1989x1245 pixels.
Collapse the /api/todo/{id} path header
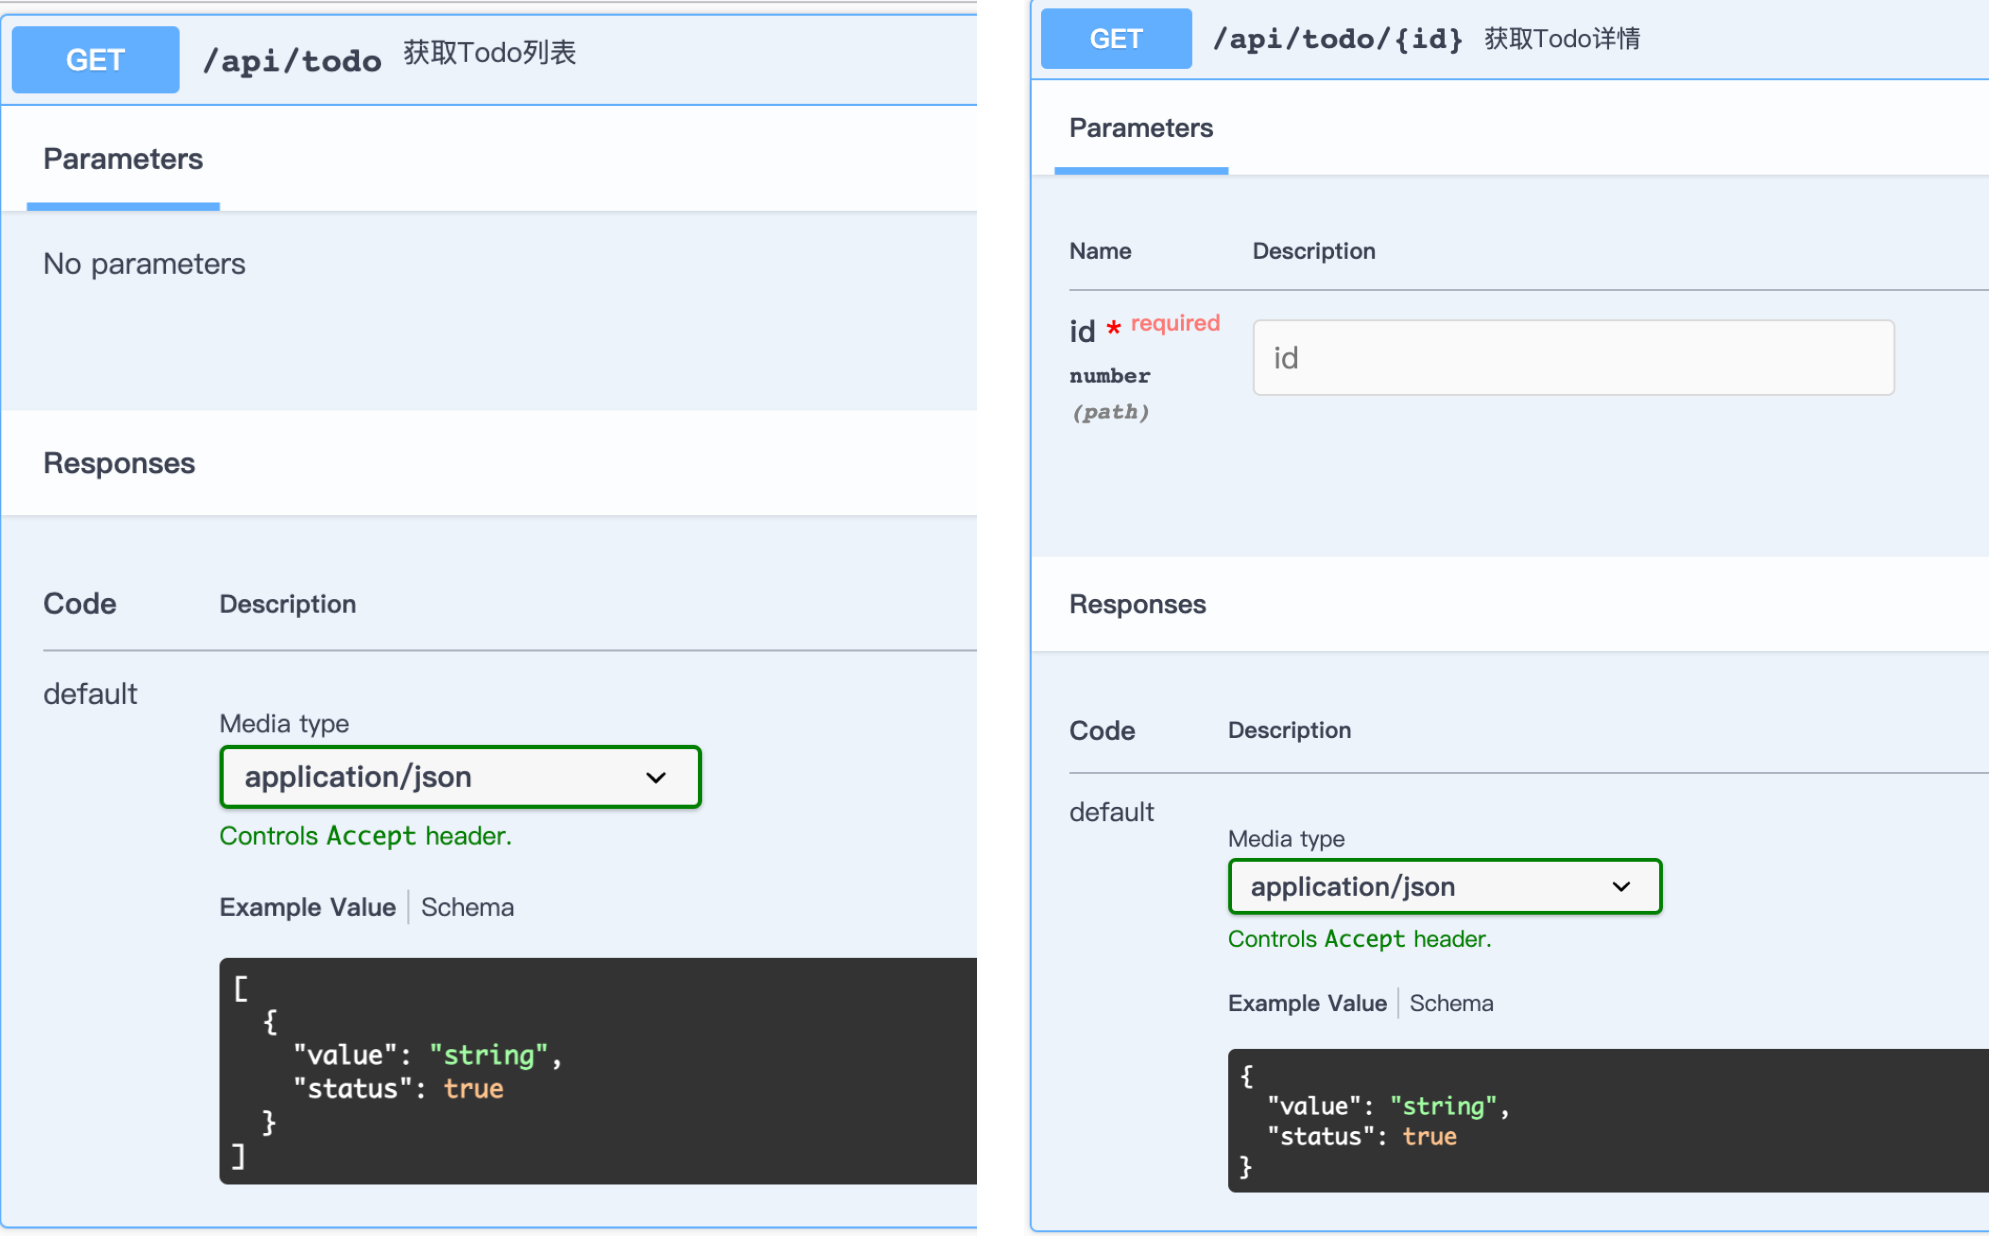pos(1337,39)
